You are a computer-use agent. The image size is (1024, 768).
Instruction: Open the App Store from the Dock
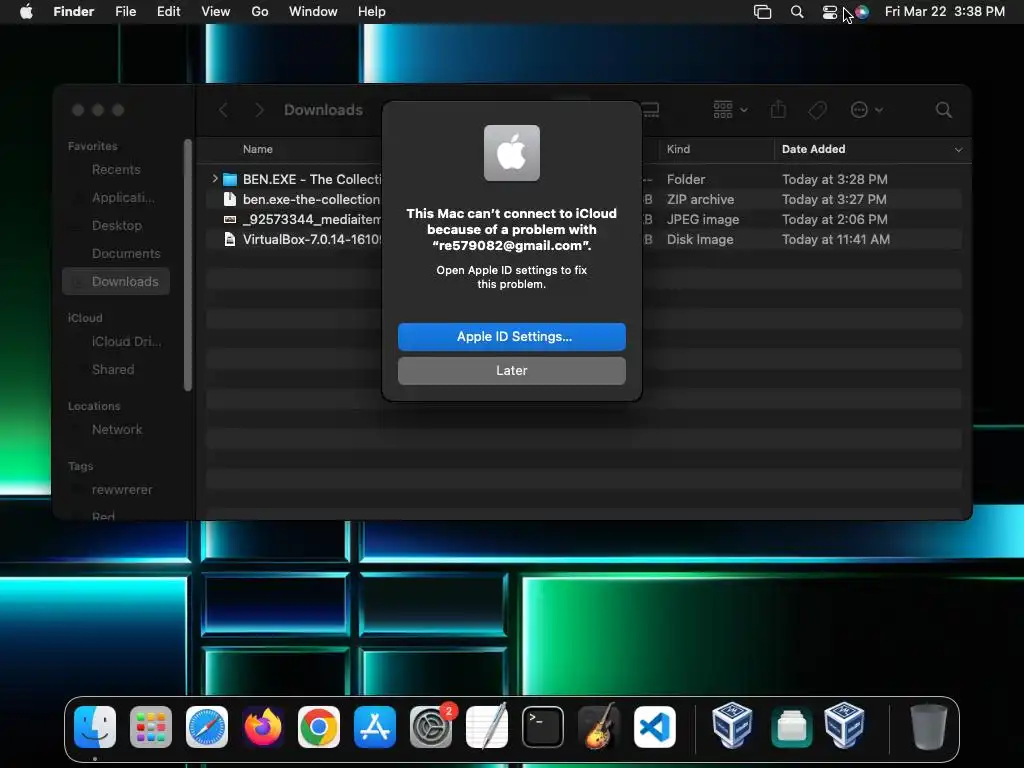(375, 727)
